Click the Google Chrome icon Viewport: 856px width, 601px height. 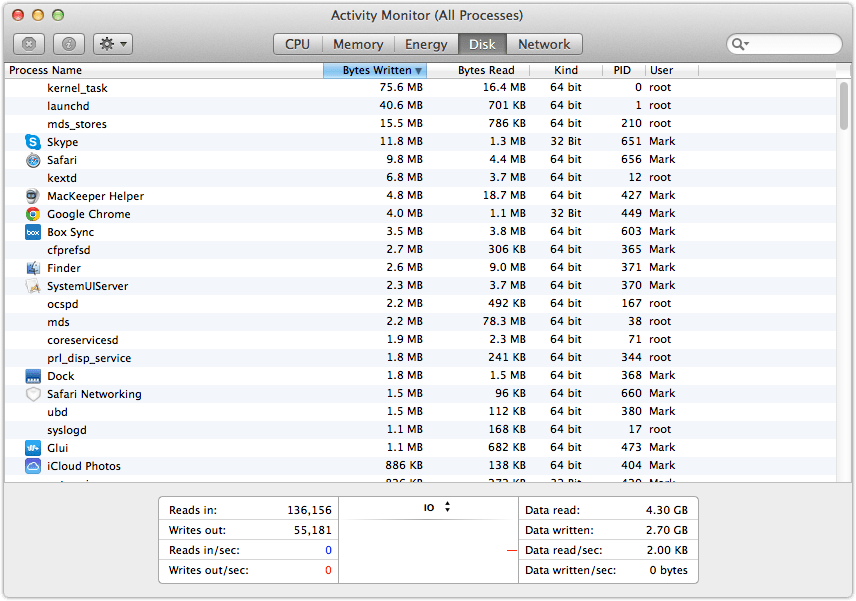pyautogui.click(x=33, y=214)
